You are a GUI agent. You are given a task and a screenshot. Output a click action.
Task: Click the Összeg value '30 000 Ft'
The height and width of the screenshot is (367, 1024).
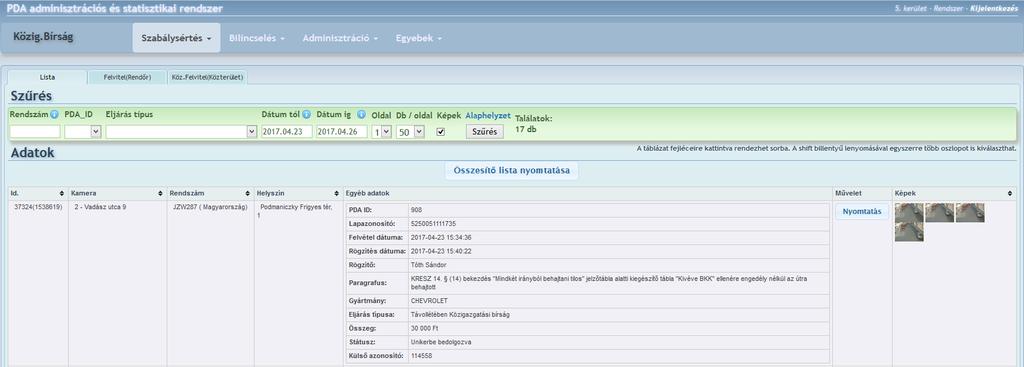[x=424, y=328]
